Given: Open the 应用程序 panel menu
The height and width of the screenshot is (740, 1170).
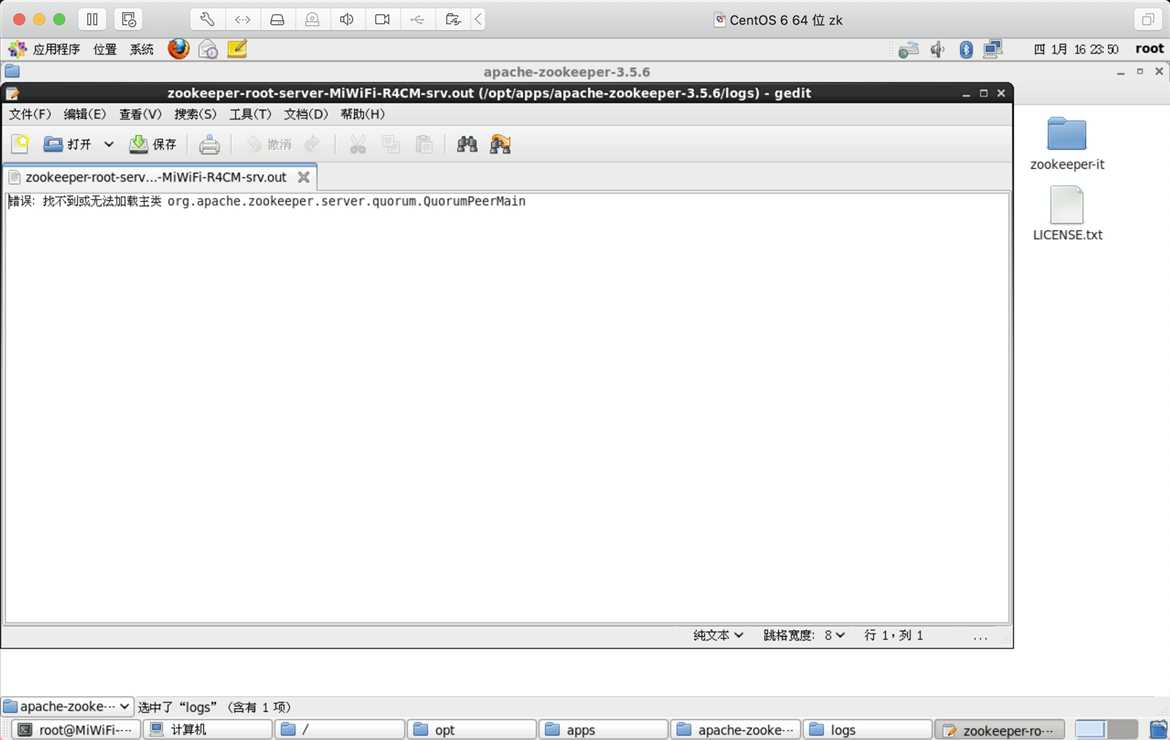Looking at the screenshot, I should click(44, 49).
